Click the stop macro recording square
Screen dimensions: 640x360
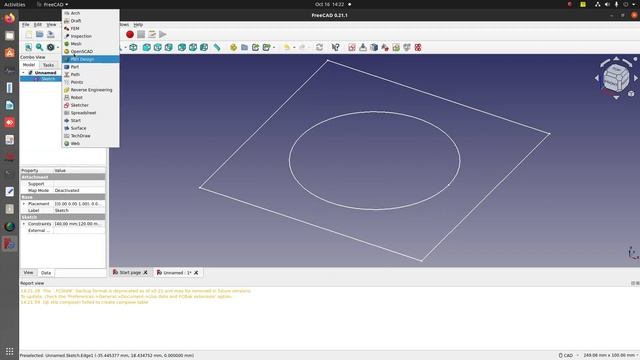coord(141,34)
